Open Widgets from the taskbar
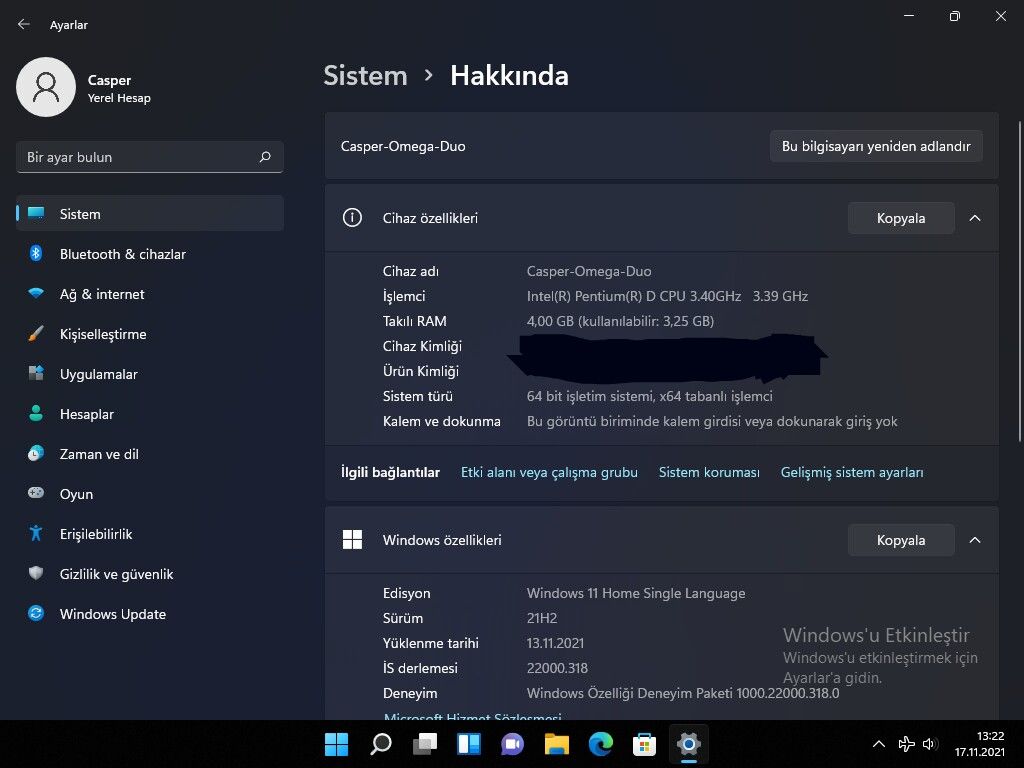 click(469, 744)
